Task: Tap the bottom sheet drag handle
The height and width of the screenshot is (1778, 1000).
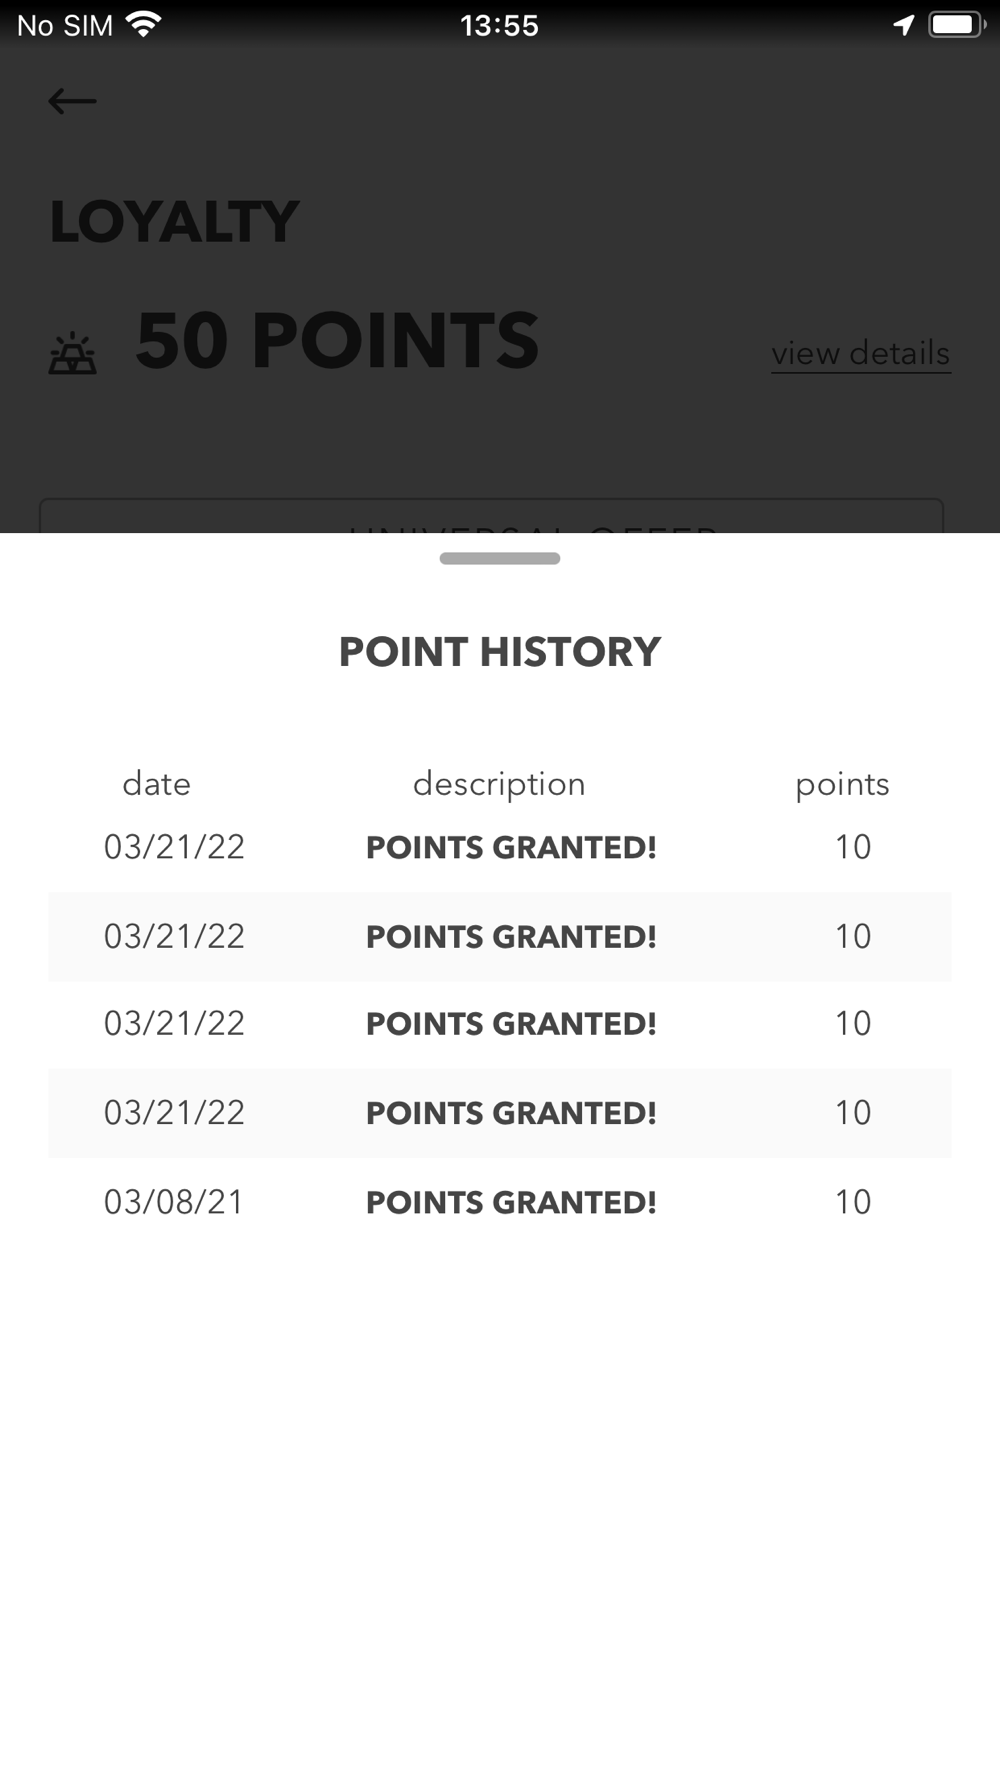Action: click(500, 558)
